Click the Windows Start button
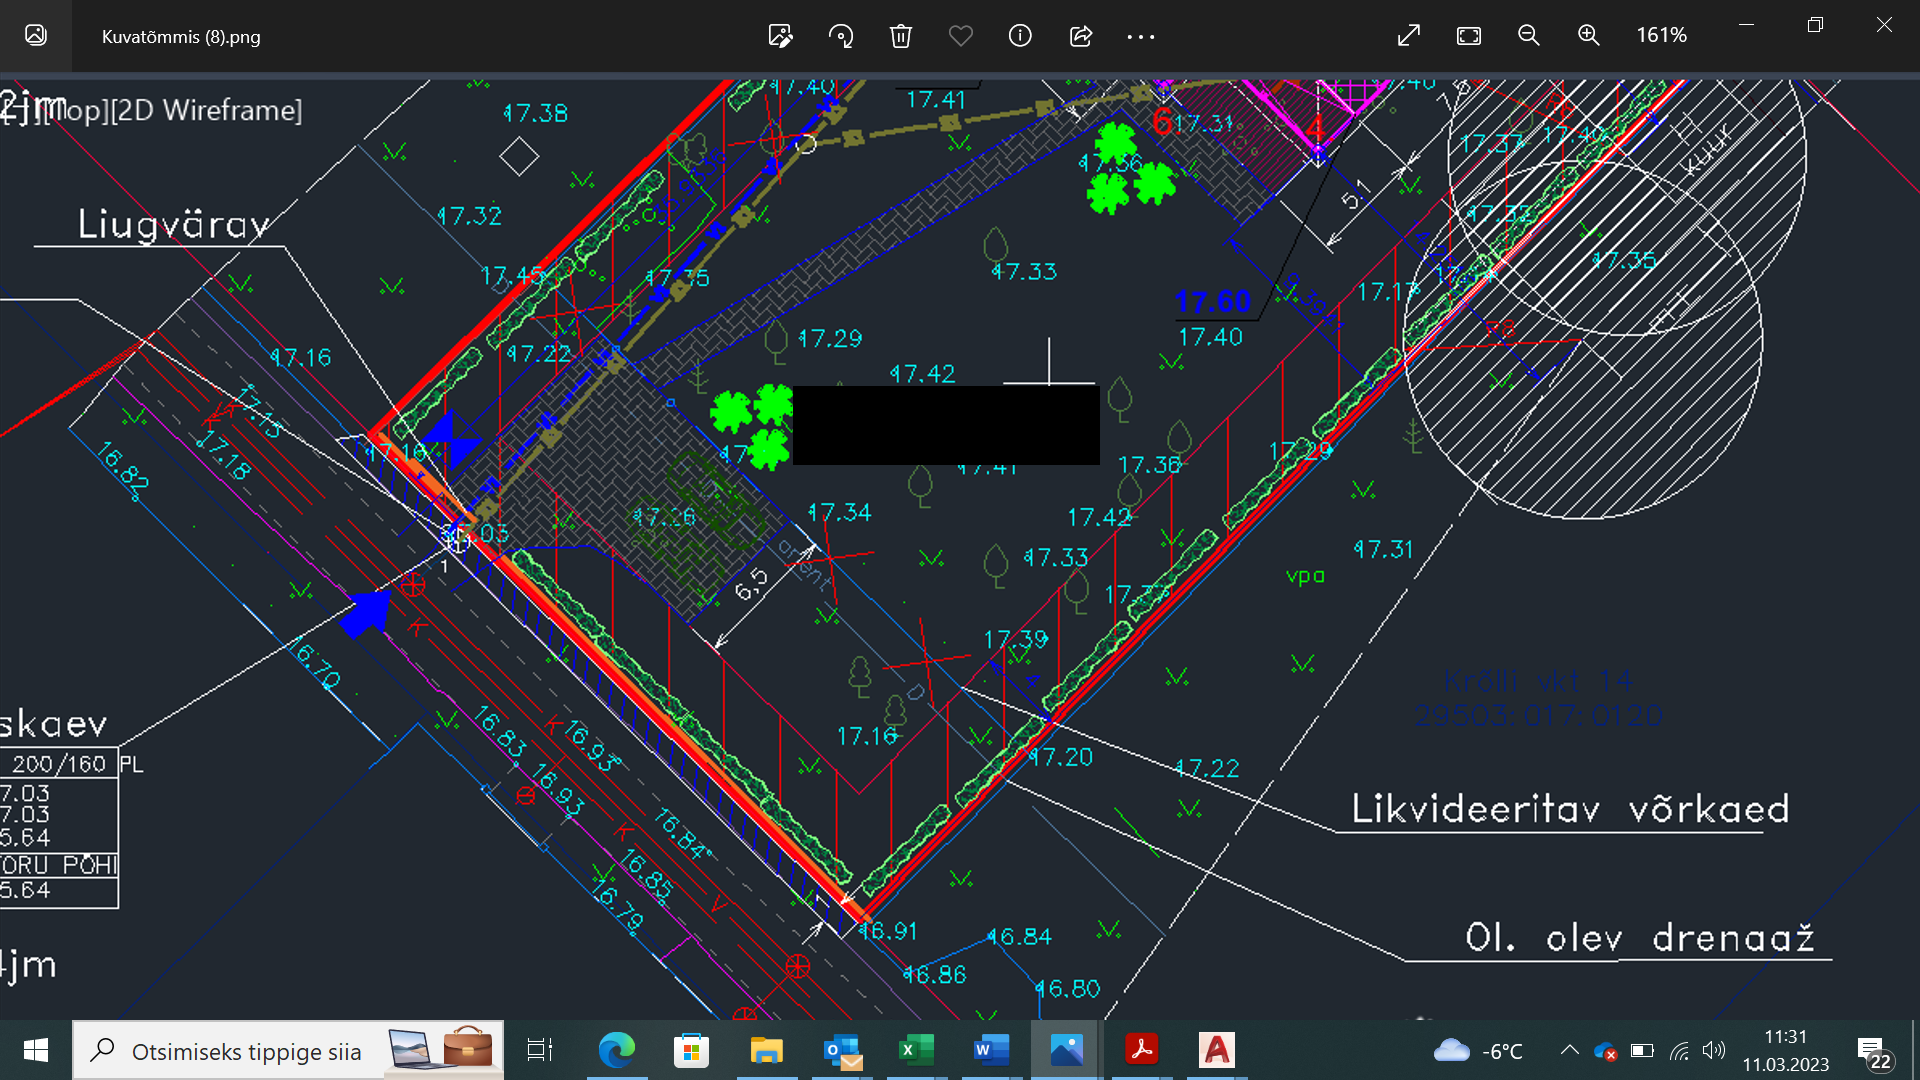The height and width of the screenshot is (1080, 1920). point(36,1050)
